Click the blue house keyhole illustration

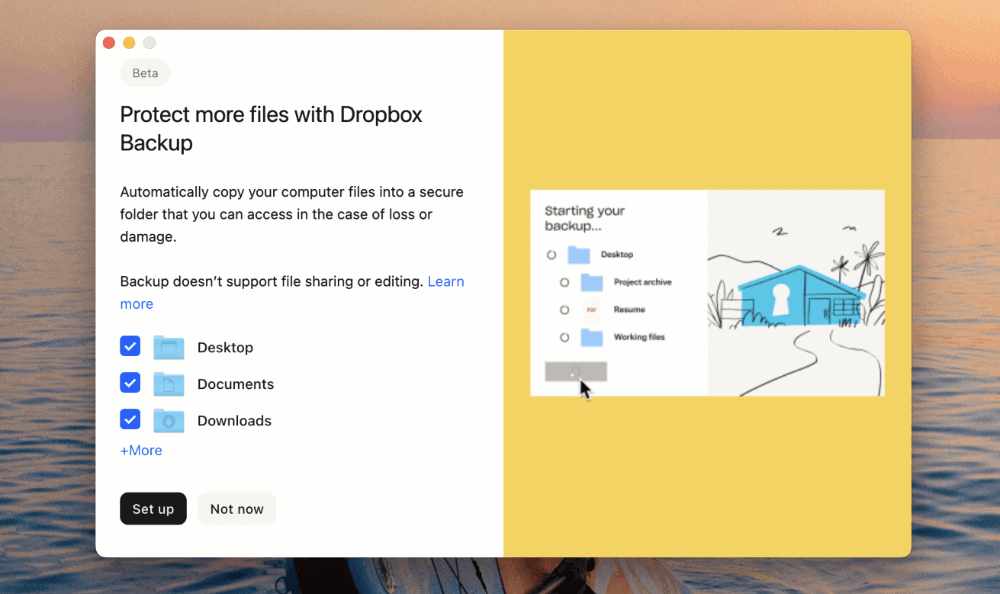point(790,295)
